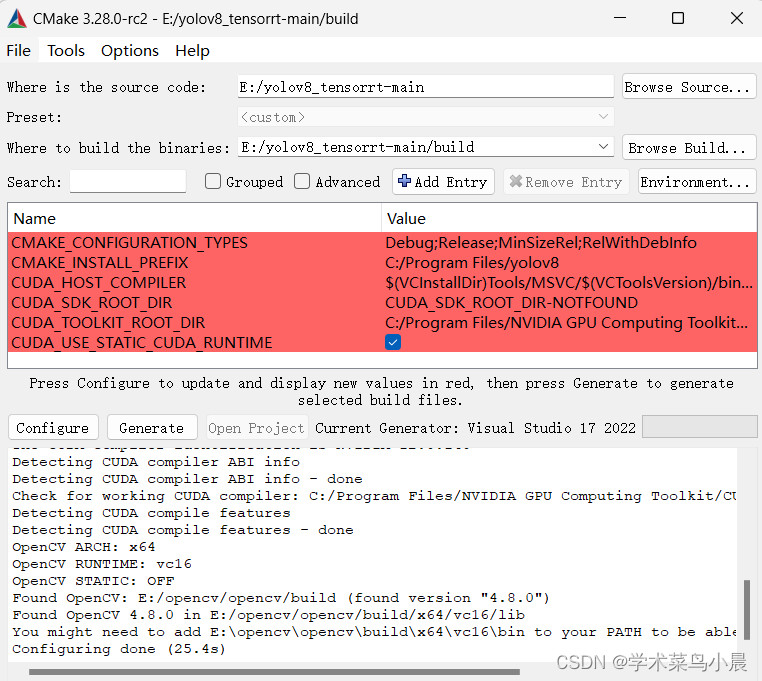Click C:/Program Files/yolov8 value

pyautogui.click(x=472, y=262)
